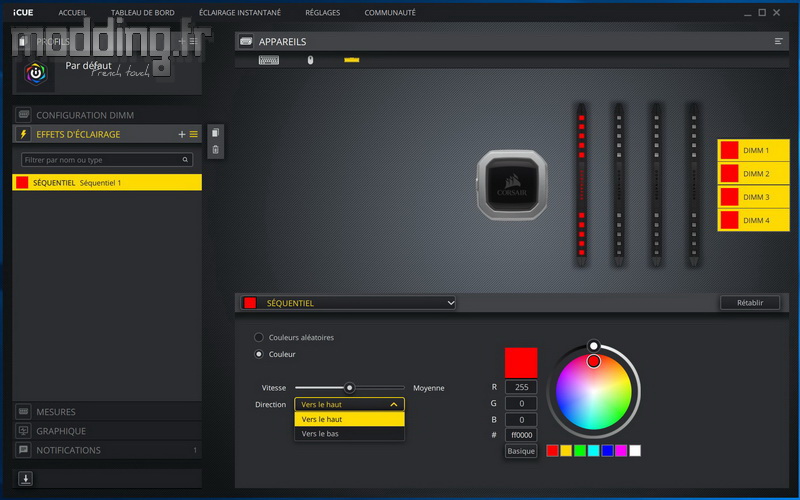Open Éclairage instantané menu
This screenshot has height=500, width=800.
tap(240, 12)
